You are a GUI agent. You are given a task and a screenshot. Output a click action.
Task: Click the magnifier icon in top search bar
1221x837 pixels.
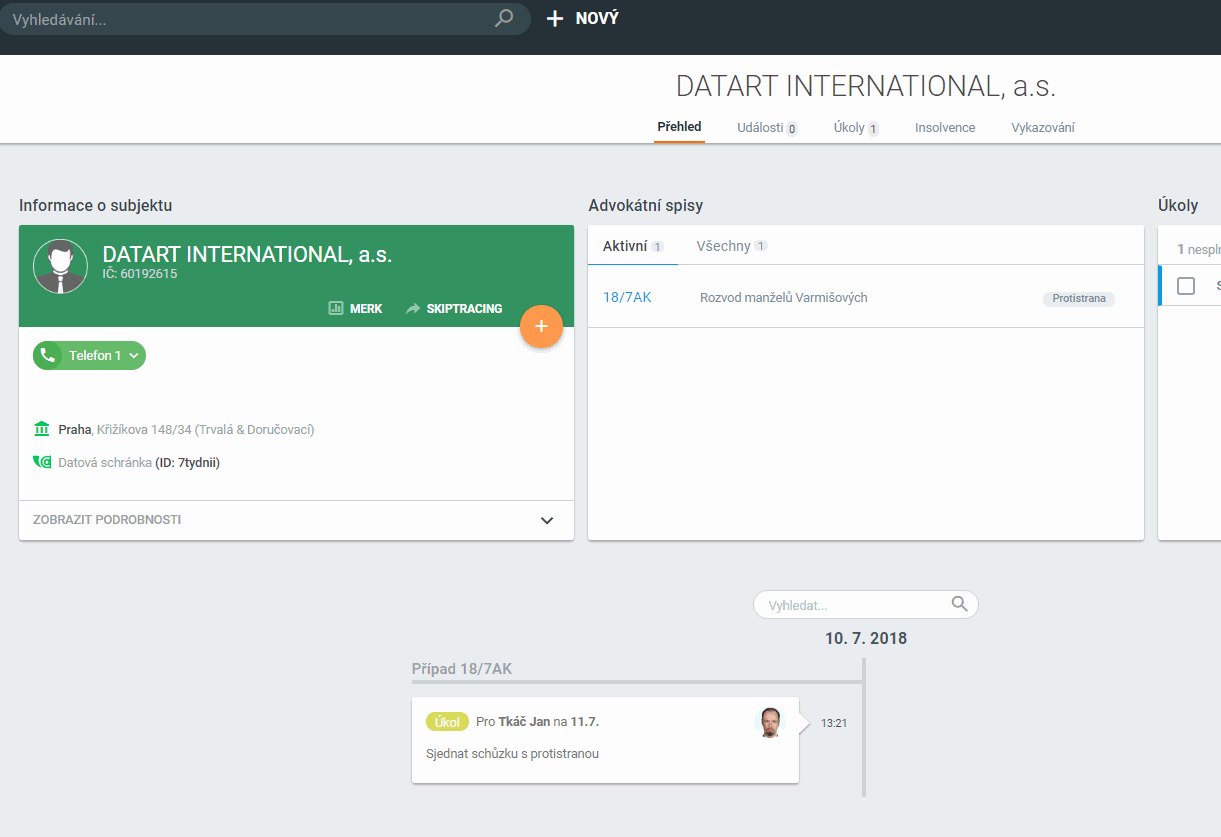tap(504, 18)
